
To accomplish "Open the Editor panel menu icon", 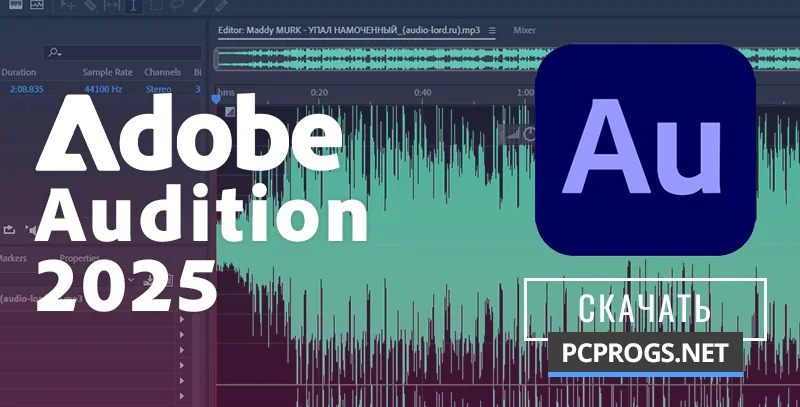I will click(492, 31).
